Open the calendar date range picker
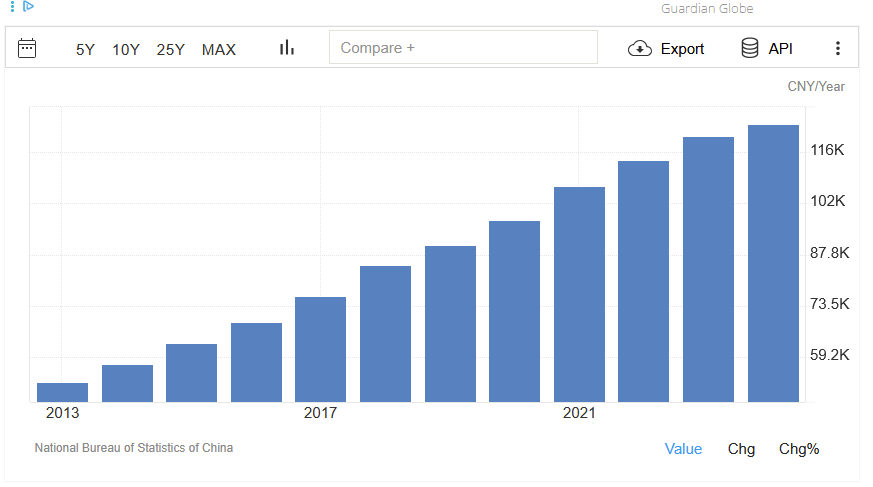This screenshot has width=873, height=487. click(x=27, y=48)
